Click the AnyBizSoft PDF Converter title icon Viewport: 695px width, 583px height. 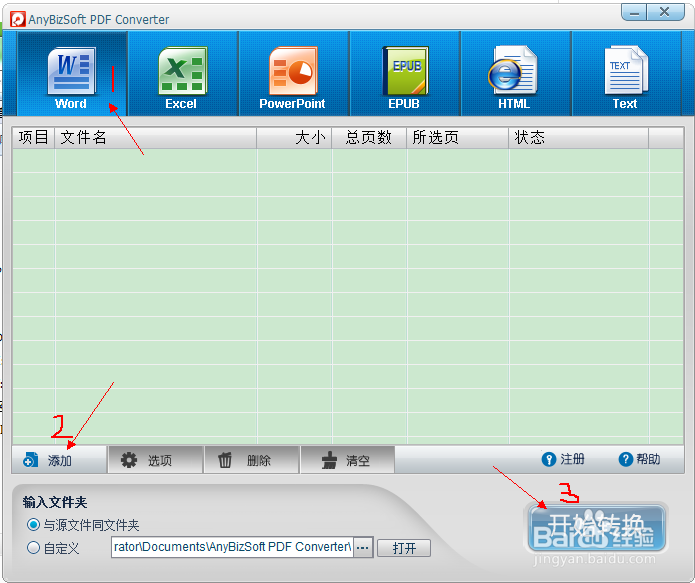pos(18,20)
